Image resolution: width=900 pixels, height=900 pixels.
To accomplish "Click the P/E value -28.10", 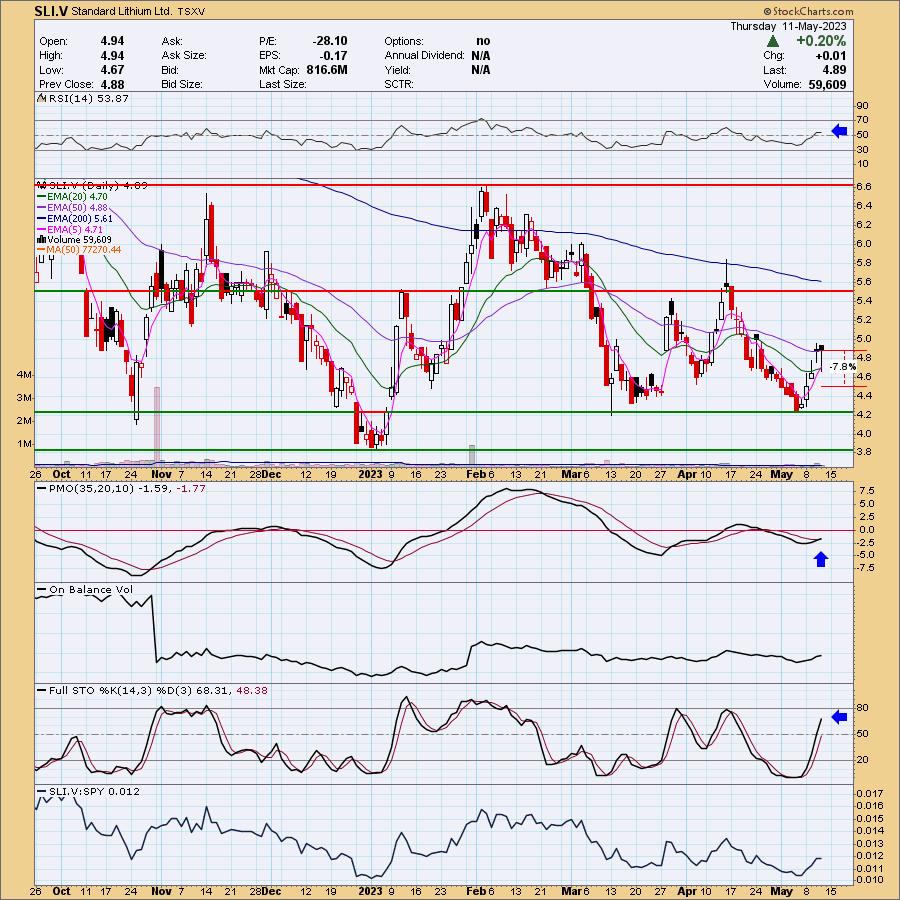I will 330,41.
